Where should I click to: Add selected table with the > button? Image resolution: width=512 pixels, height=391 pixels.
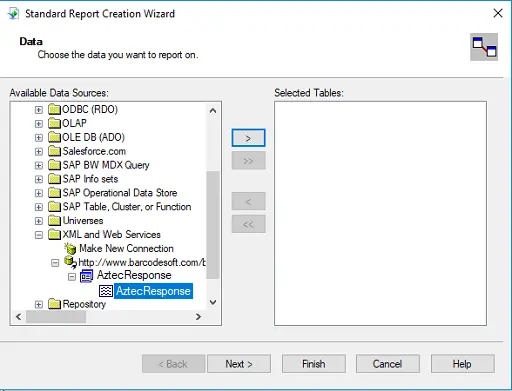pyautogui.click(x=248, y=138)
